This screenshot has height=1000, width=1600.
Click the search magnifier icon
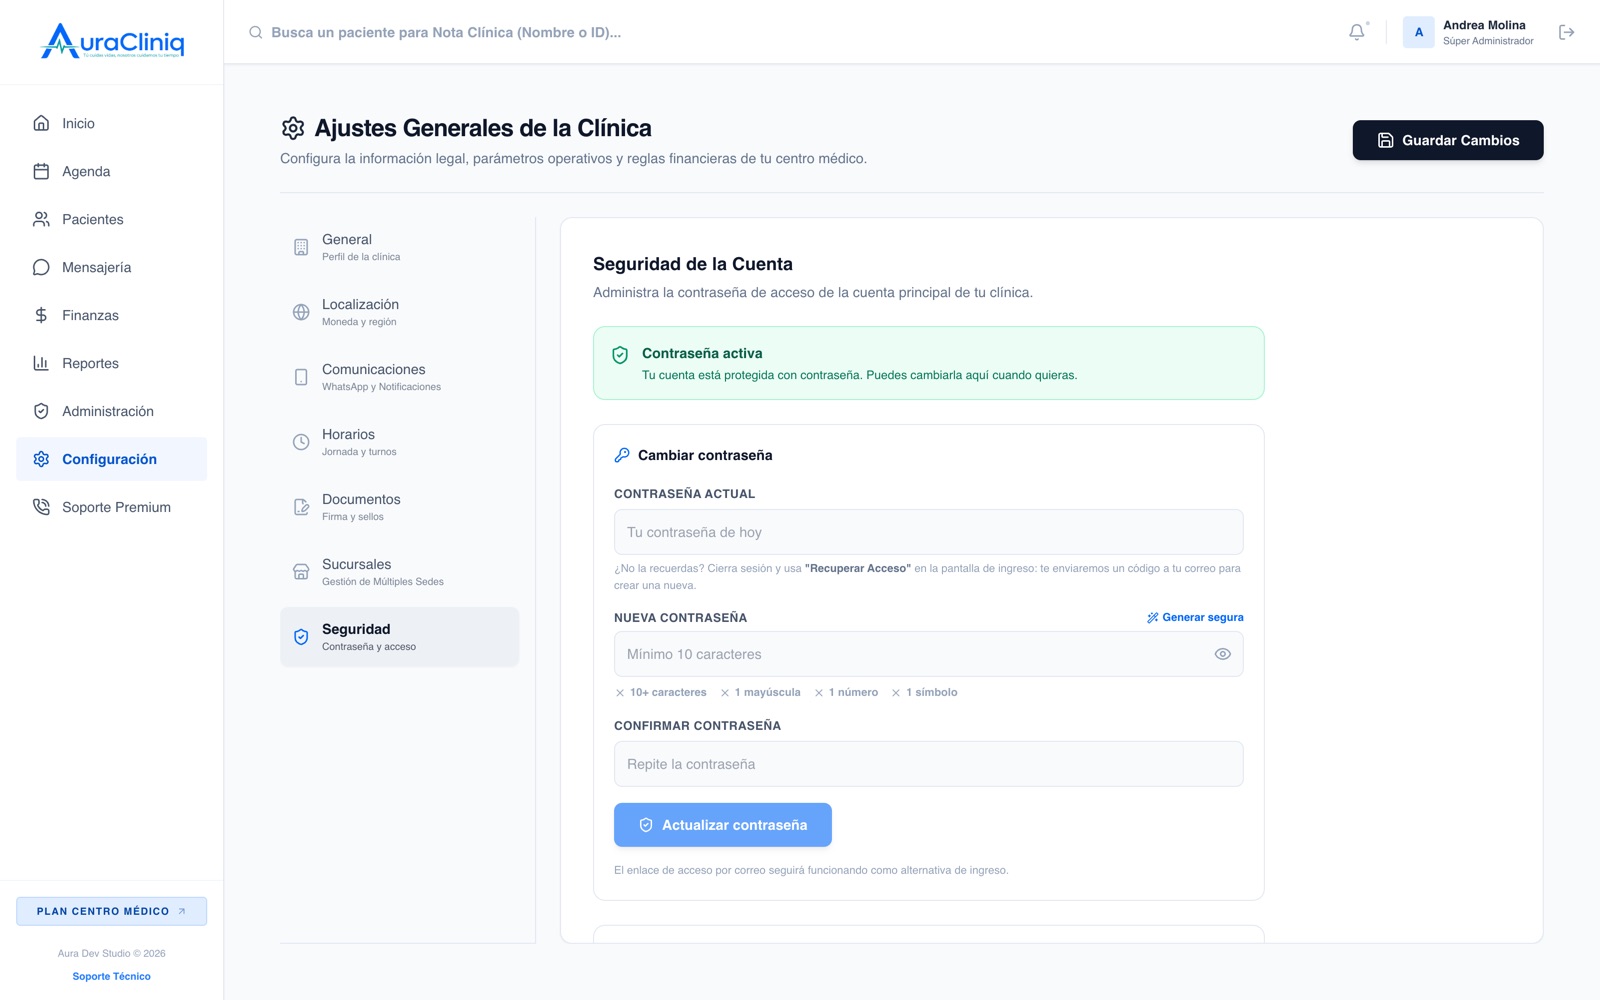coord(256,32)
